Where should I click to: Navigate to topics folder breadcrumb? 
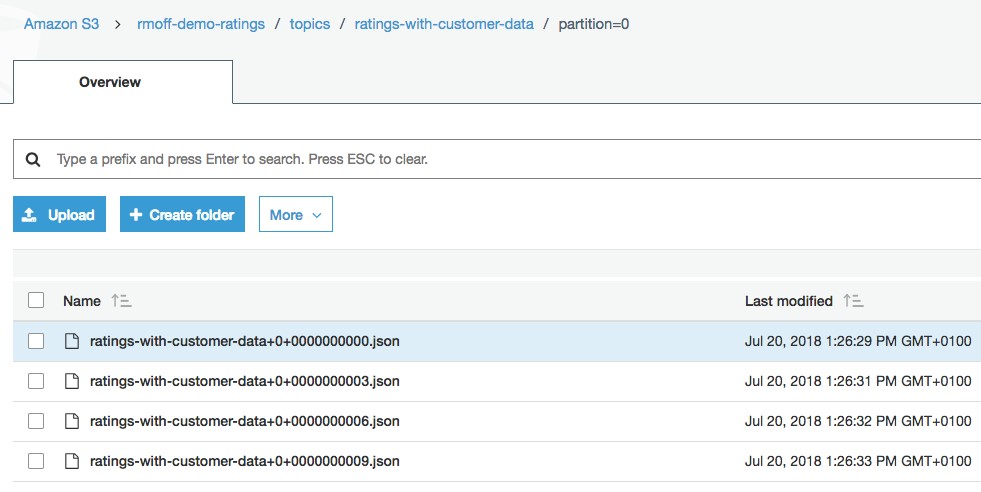pyautogui.click(x=310, y=24)
